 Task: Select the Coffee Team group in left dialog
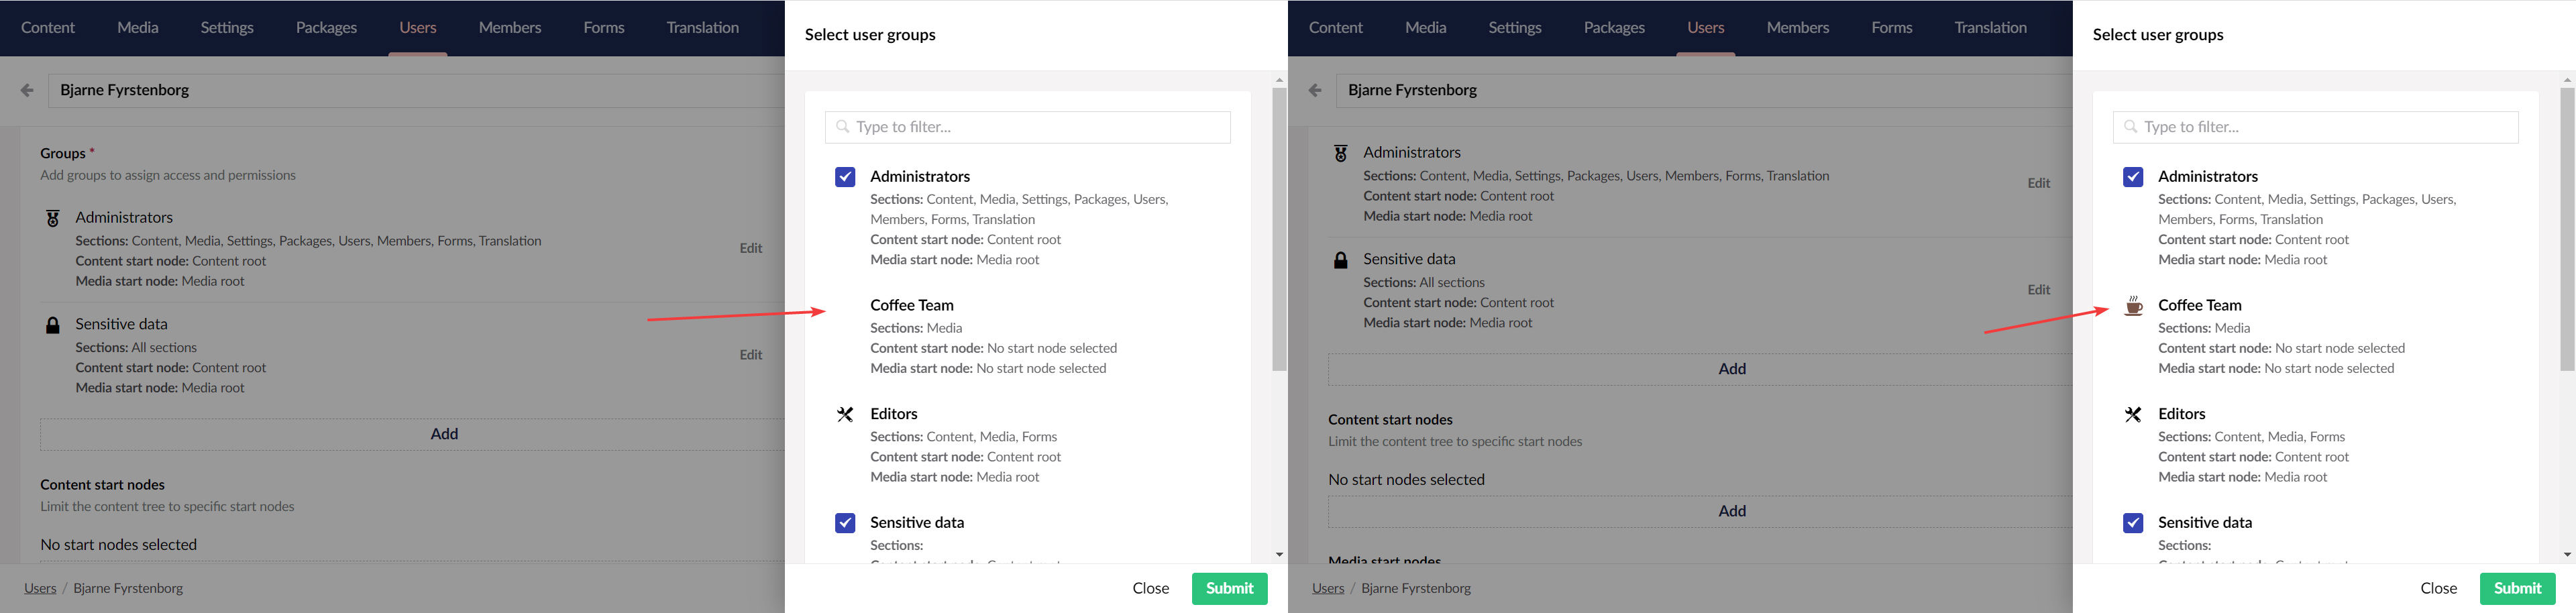pyautogui.click(x=912, y=306)
